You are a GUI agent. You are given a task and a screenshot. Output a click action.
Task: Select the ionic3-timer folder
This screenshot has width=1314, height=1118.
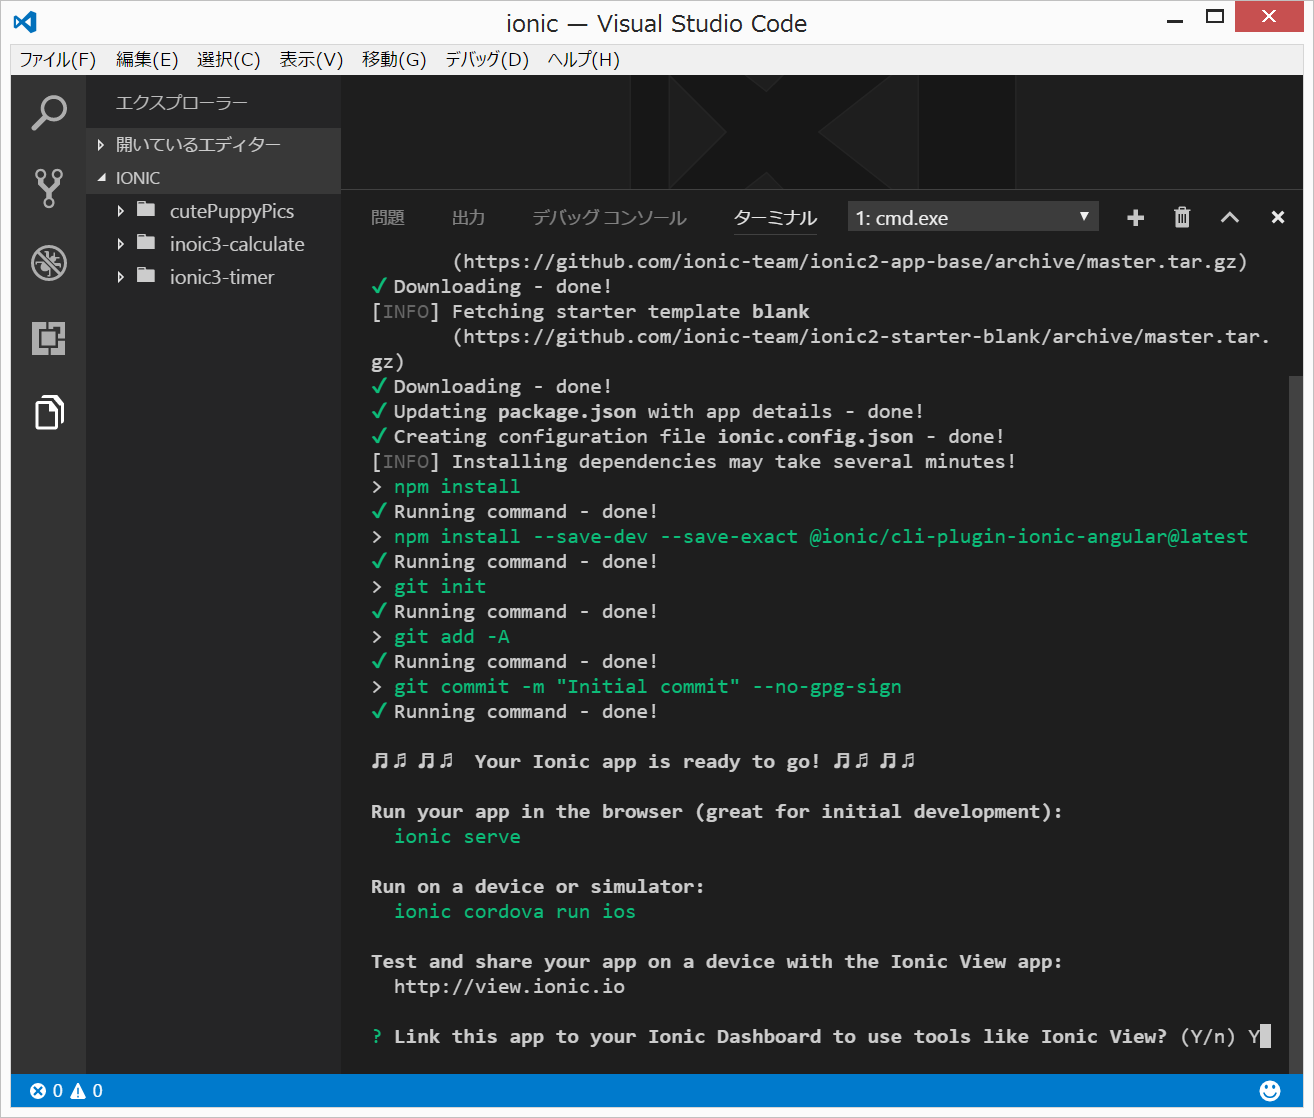(221, 277)
